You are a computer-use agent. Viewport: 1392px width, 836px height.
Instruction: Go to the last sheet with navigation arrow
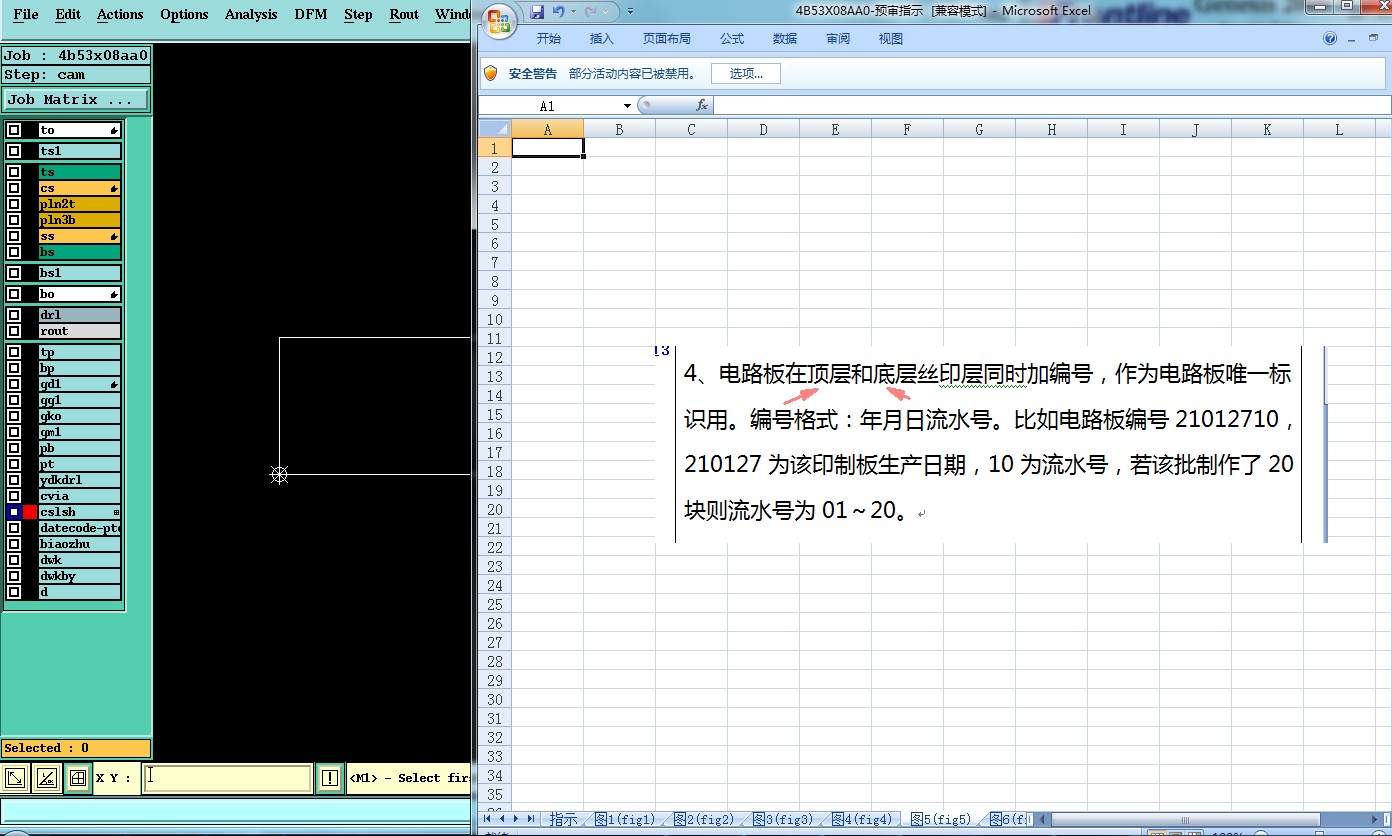531,818
